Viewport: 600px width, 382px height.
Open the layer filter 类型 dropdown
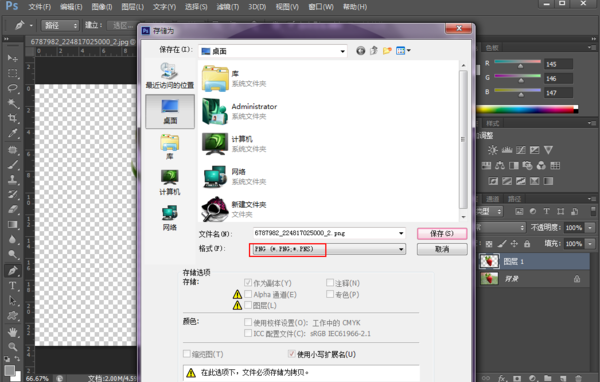point(490,211)
